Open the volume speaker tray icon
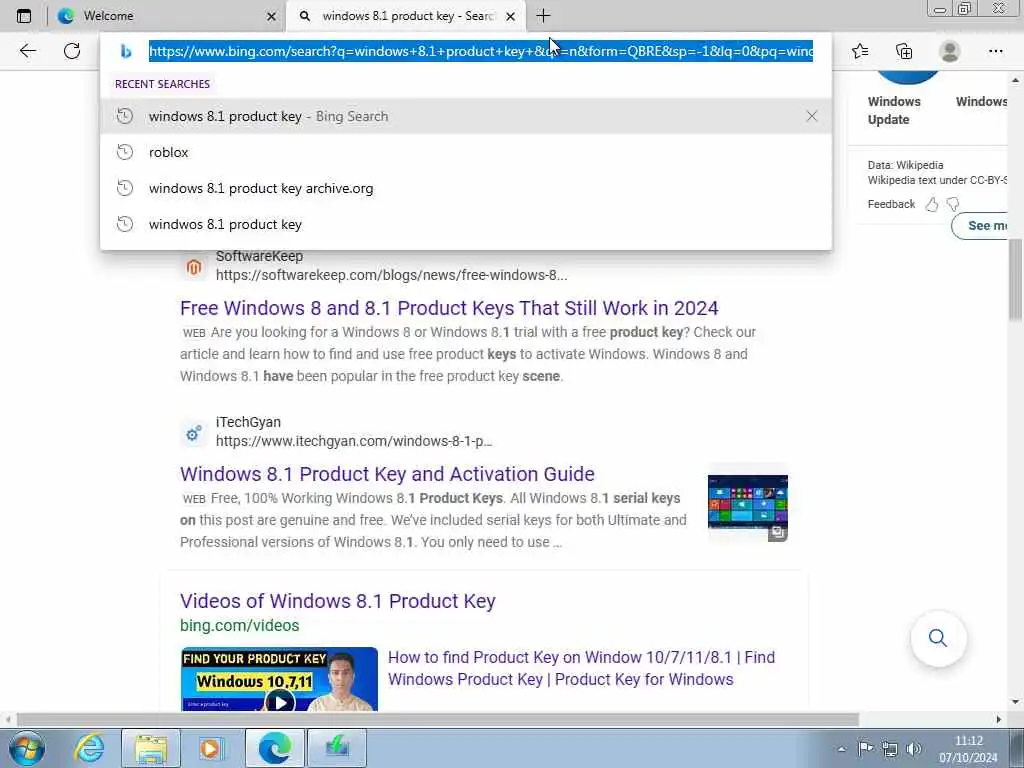This screenshot has width=1024, height=768. [x=913, y=748]
